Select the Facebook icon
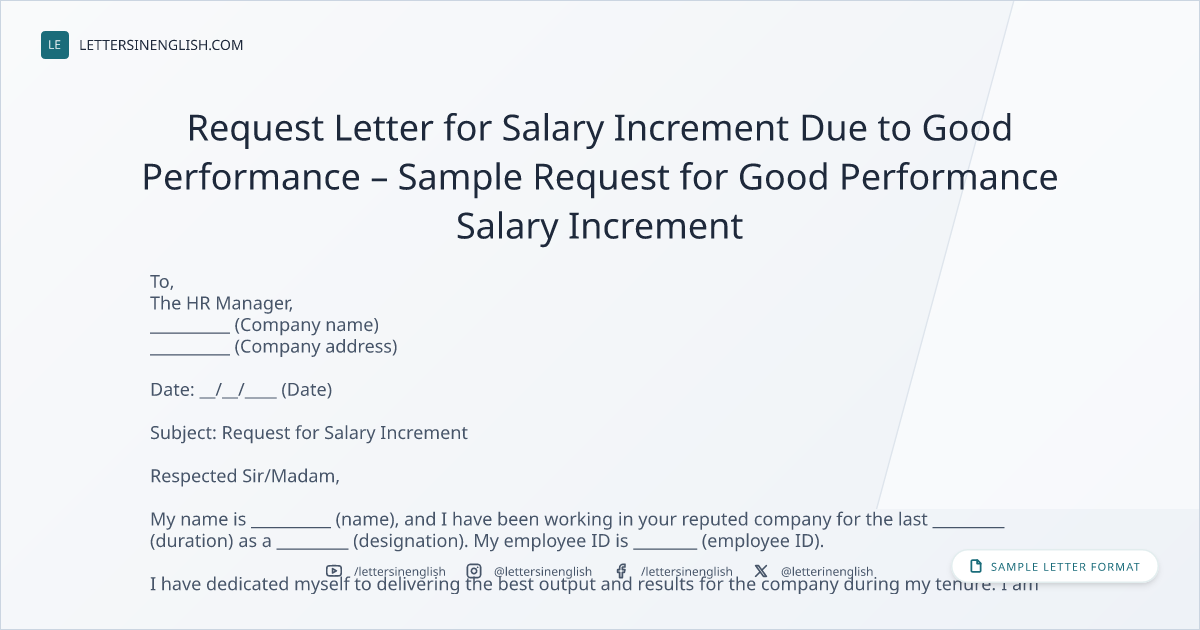The height and width of the screenshot is (630, 1200). point(621,571)
